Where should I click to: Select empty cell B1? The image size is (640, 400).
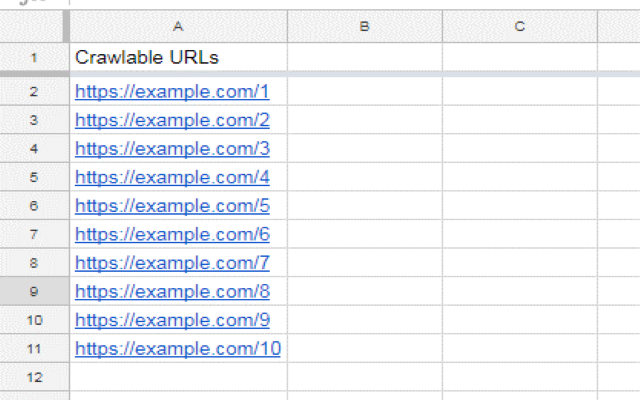(x=365, y=58)
